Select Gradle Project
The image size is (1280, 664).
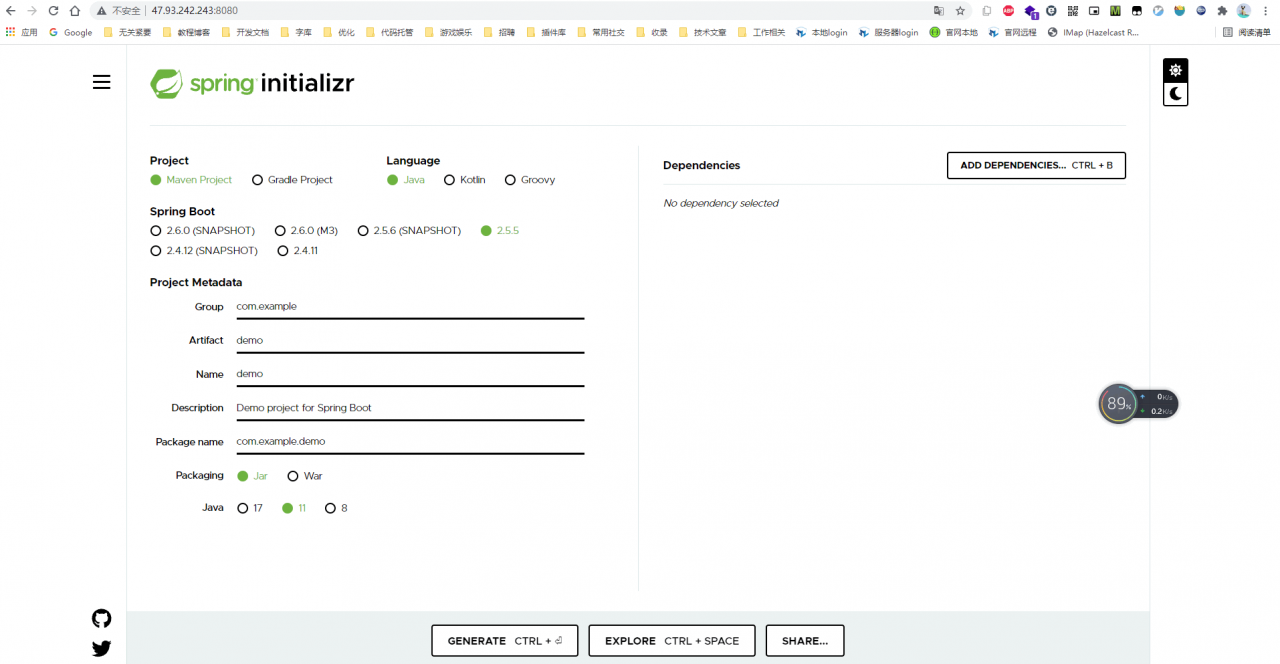coord(292,180)
